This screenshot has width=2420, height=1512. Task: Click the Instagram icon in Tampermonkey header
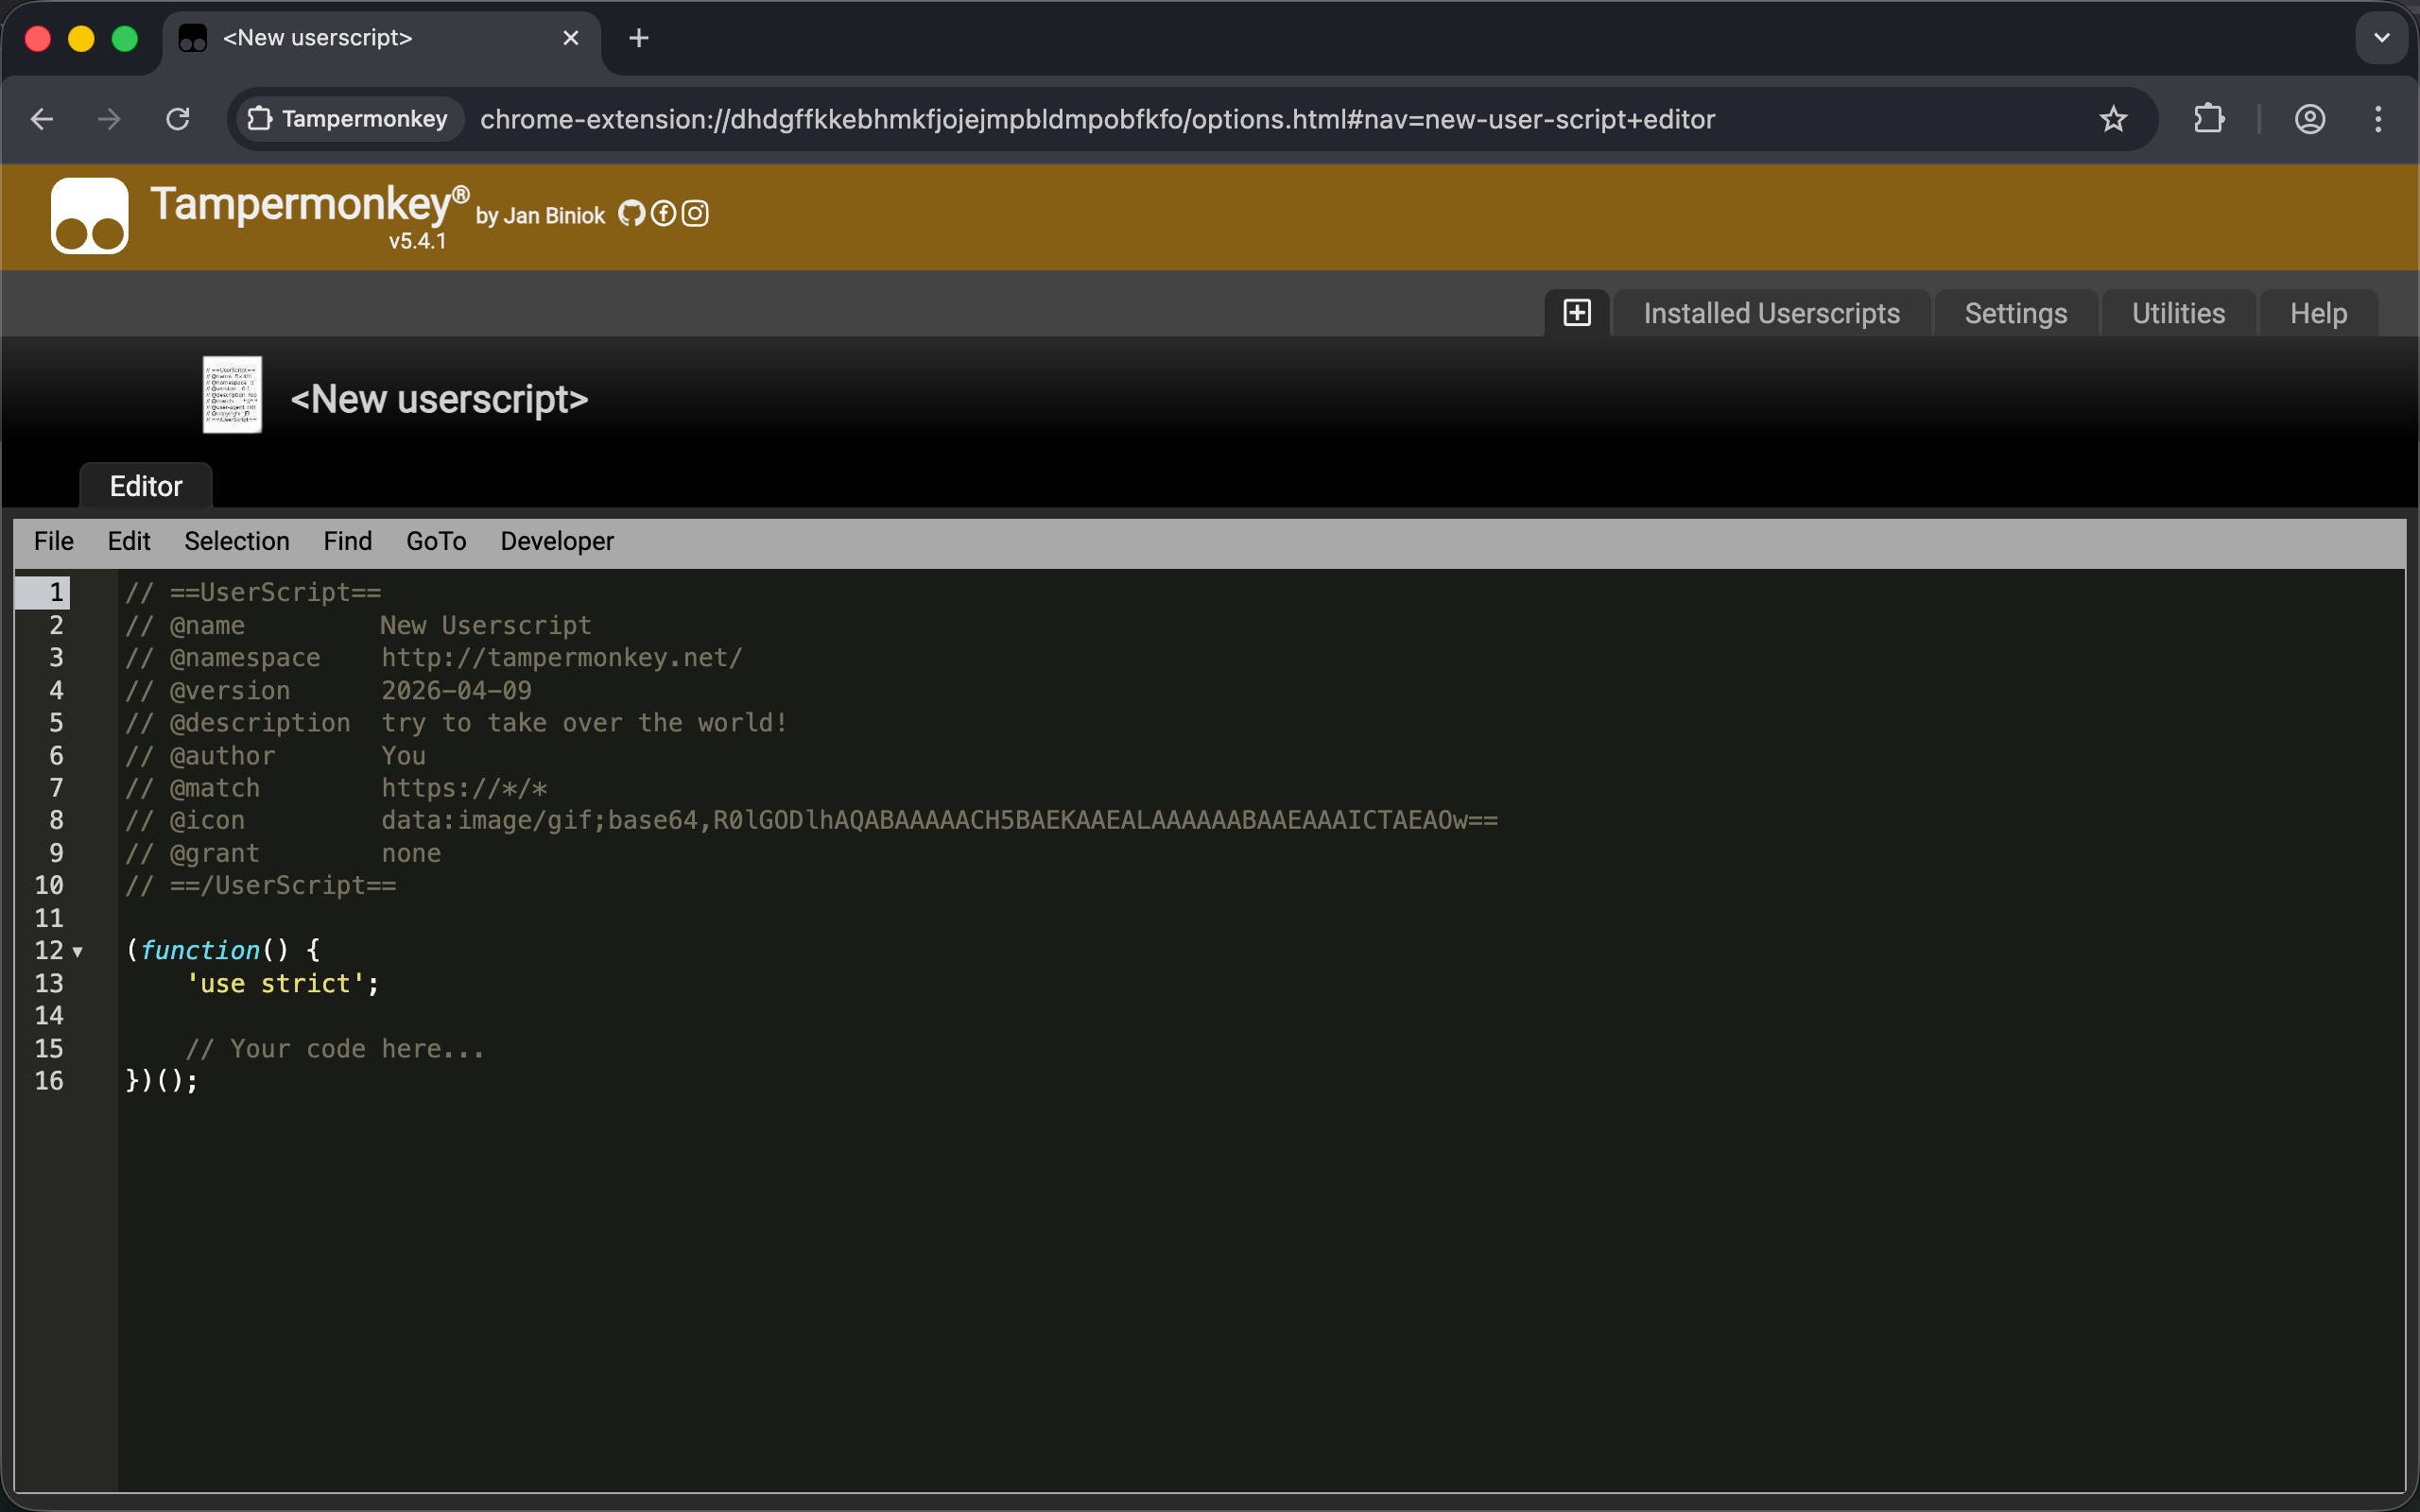tap(695, 214)
